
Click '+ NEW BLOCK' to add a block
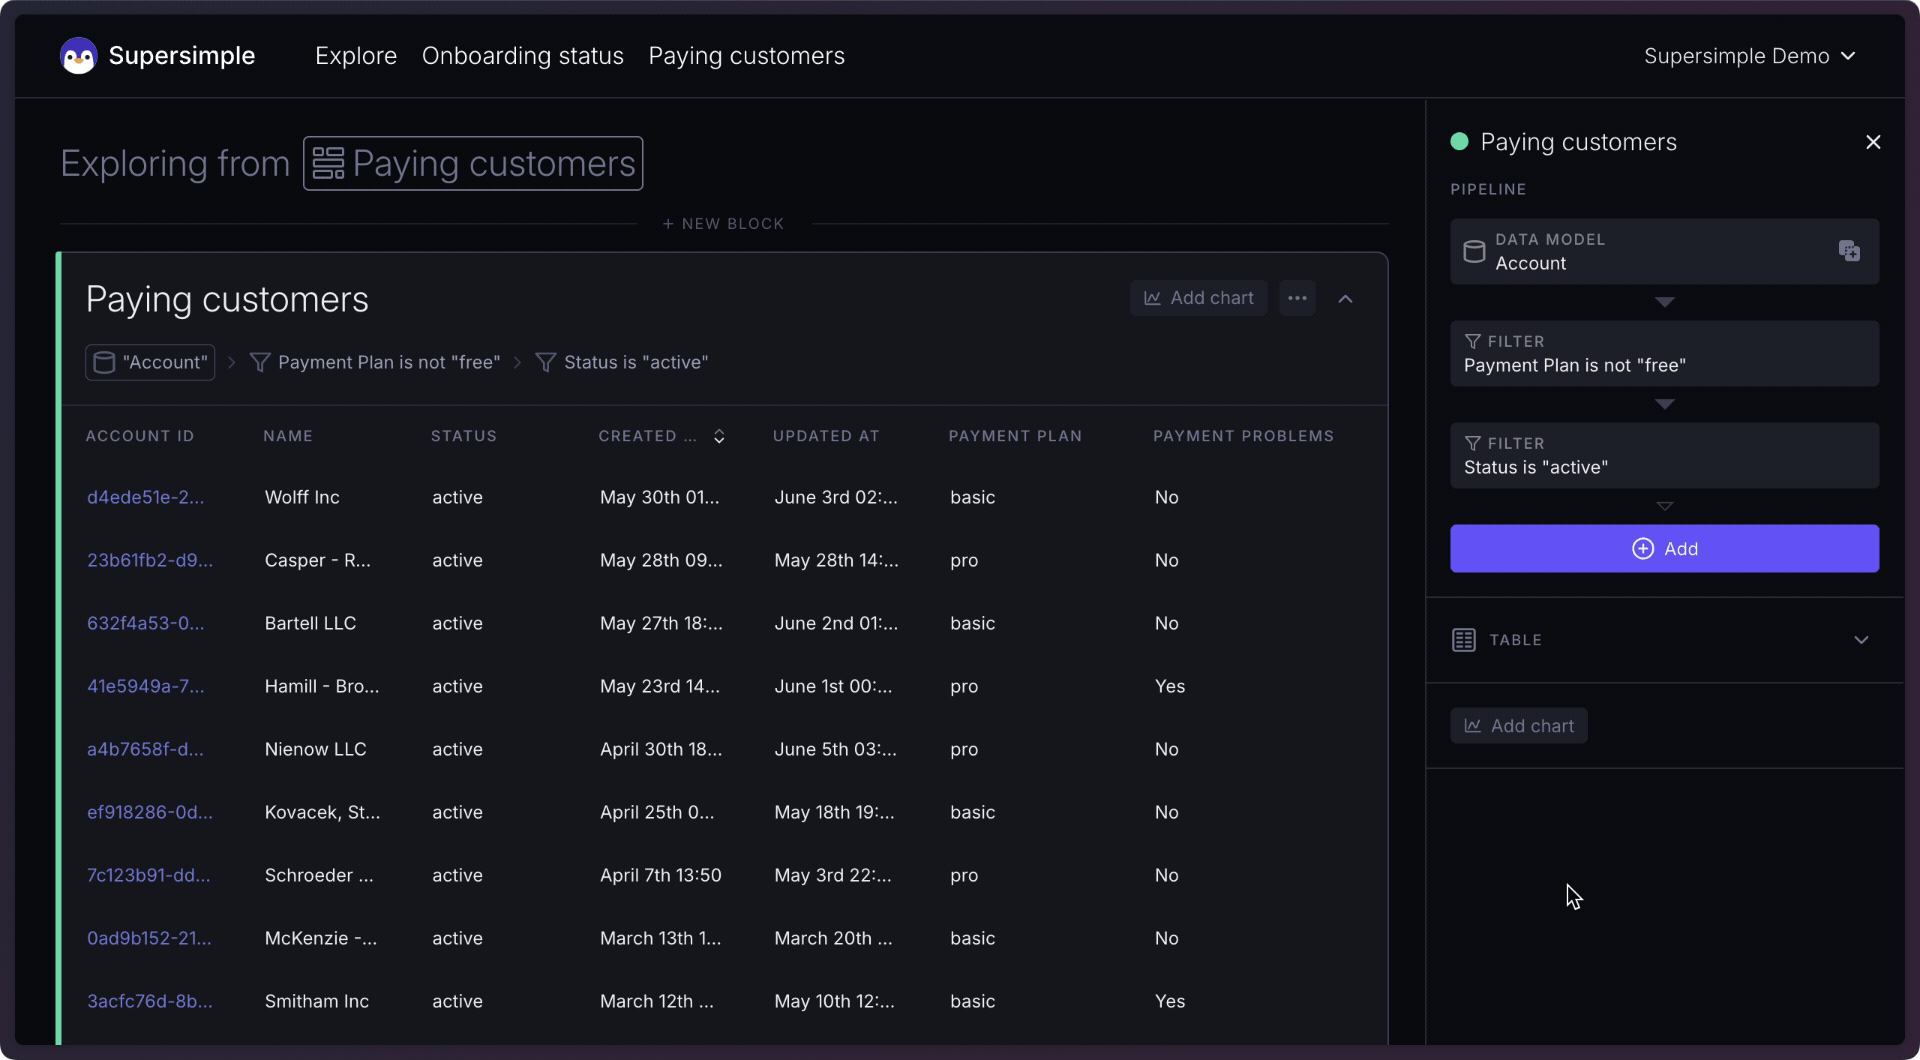coord(724,223)
